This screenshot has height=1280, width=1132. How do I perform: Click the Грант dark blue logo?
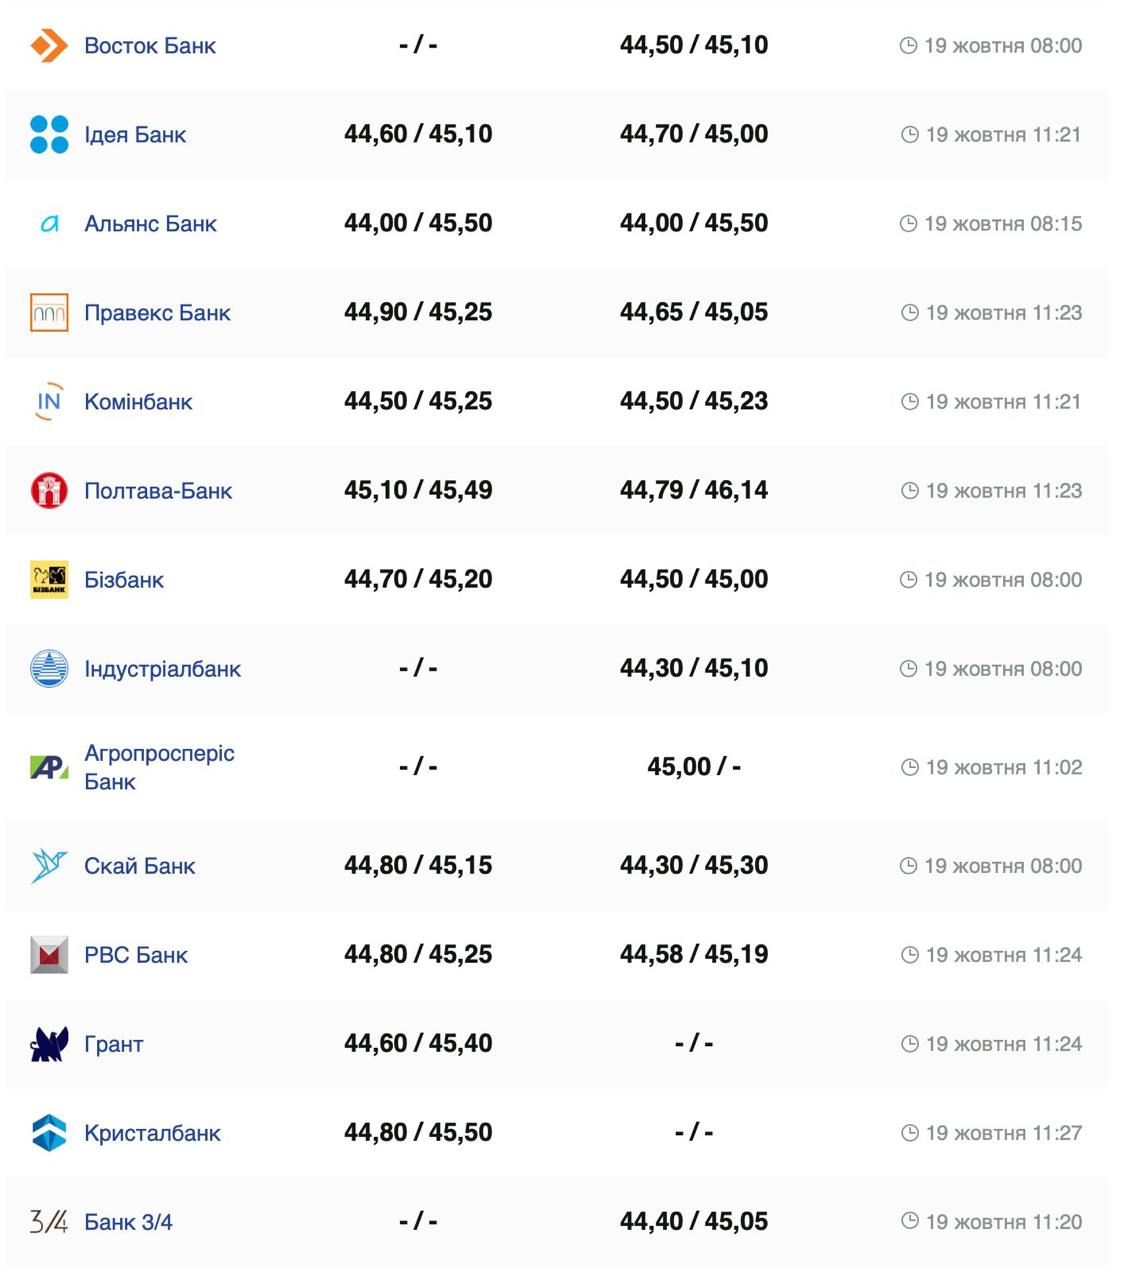[x=49, y=1044]
